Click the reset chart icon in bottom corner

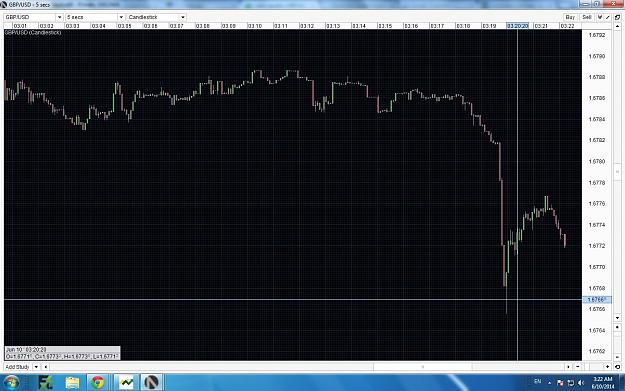617,367
